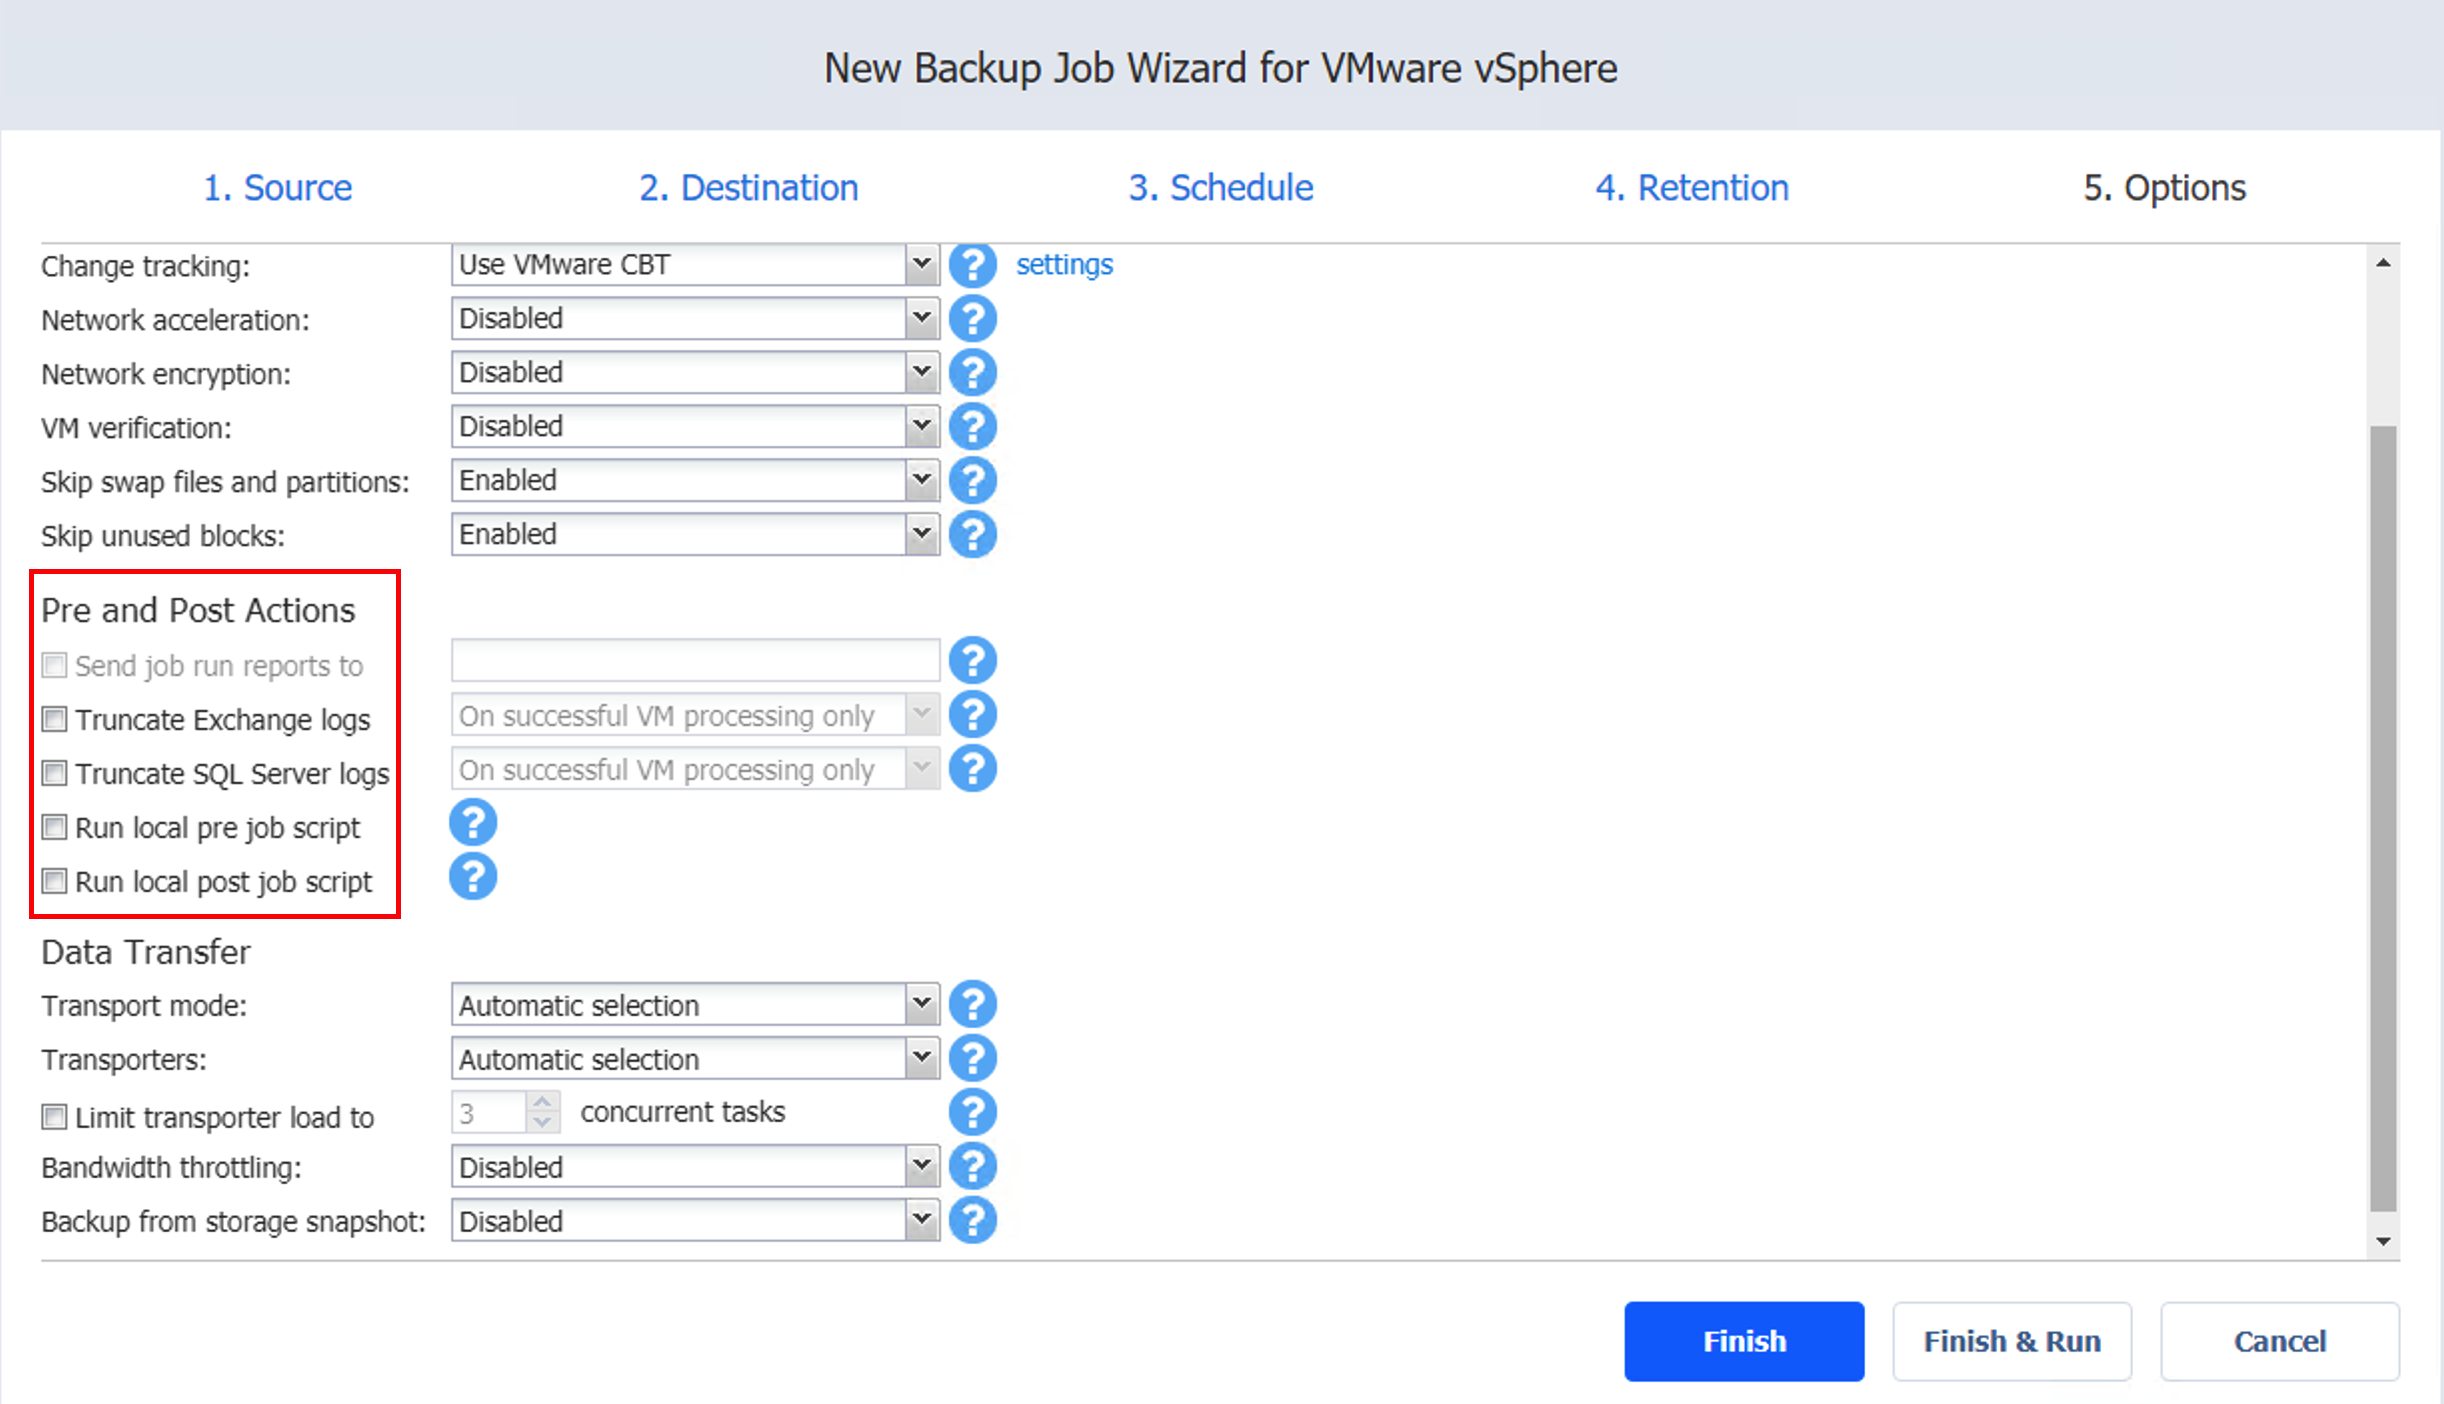This screenshot has height=1404, width=2444.
Task: Enable Run local pre job script
Action: click(54, 827)
